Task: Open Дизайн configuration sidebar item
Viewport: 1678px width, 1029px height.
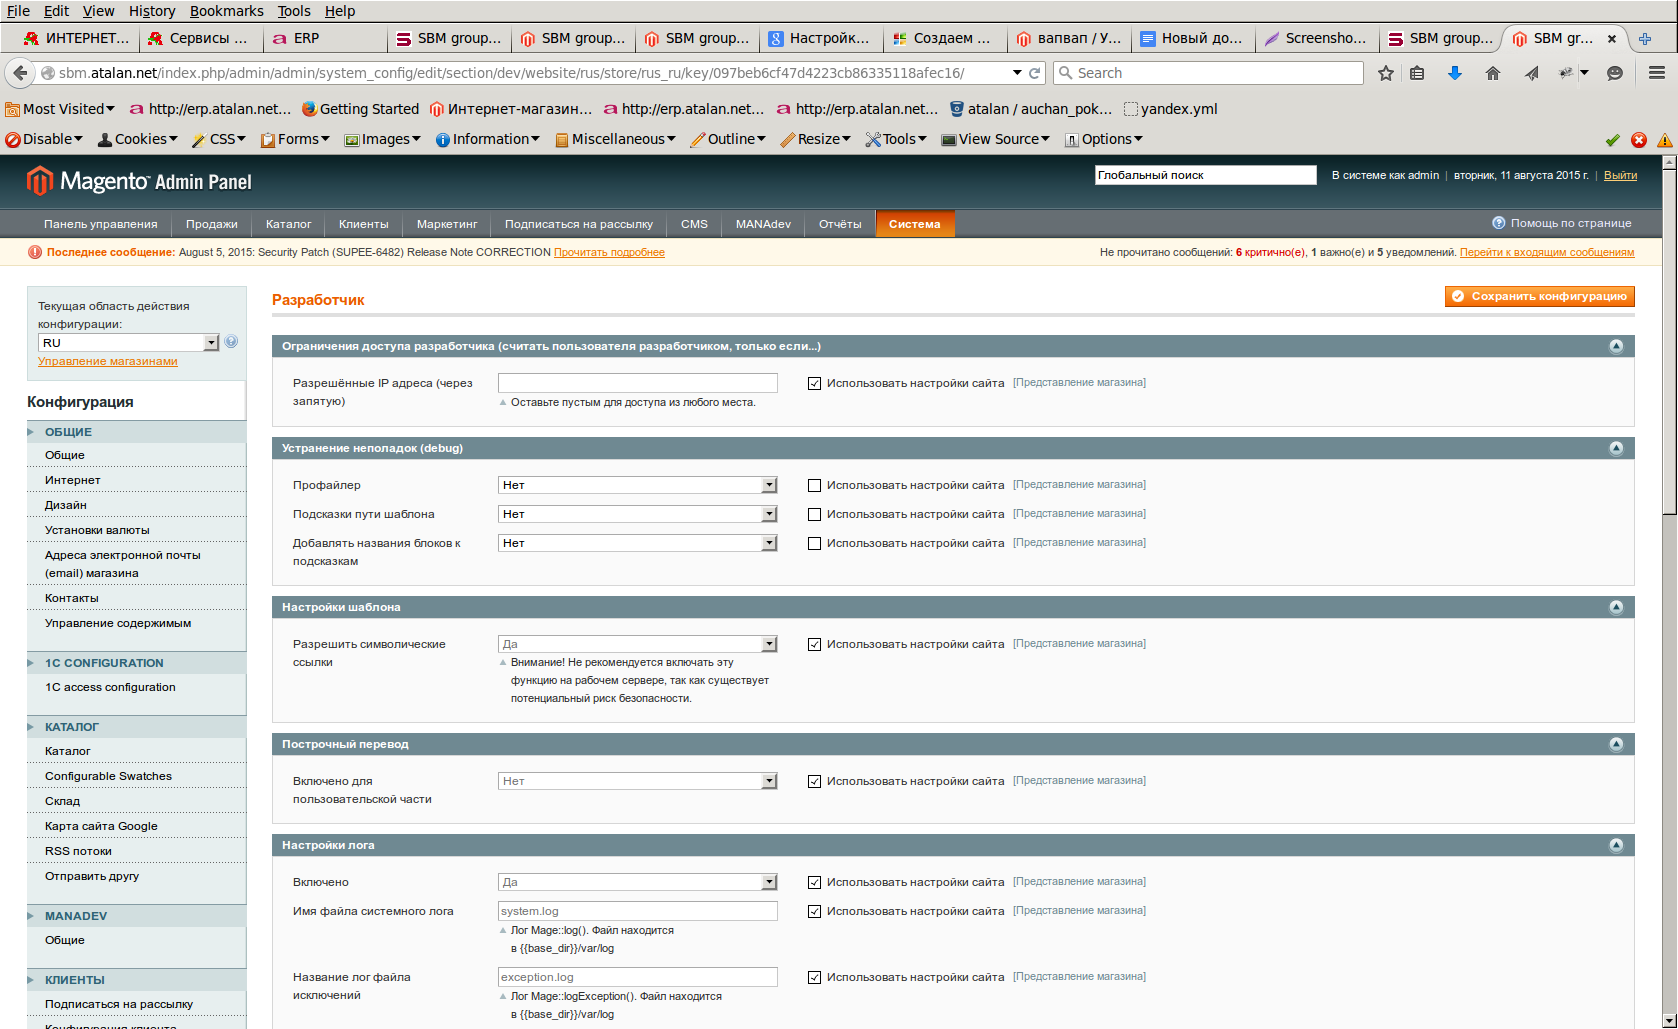Action: 66,505
